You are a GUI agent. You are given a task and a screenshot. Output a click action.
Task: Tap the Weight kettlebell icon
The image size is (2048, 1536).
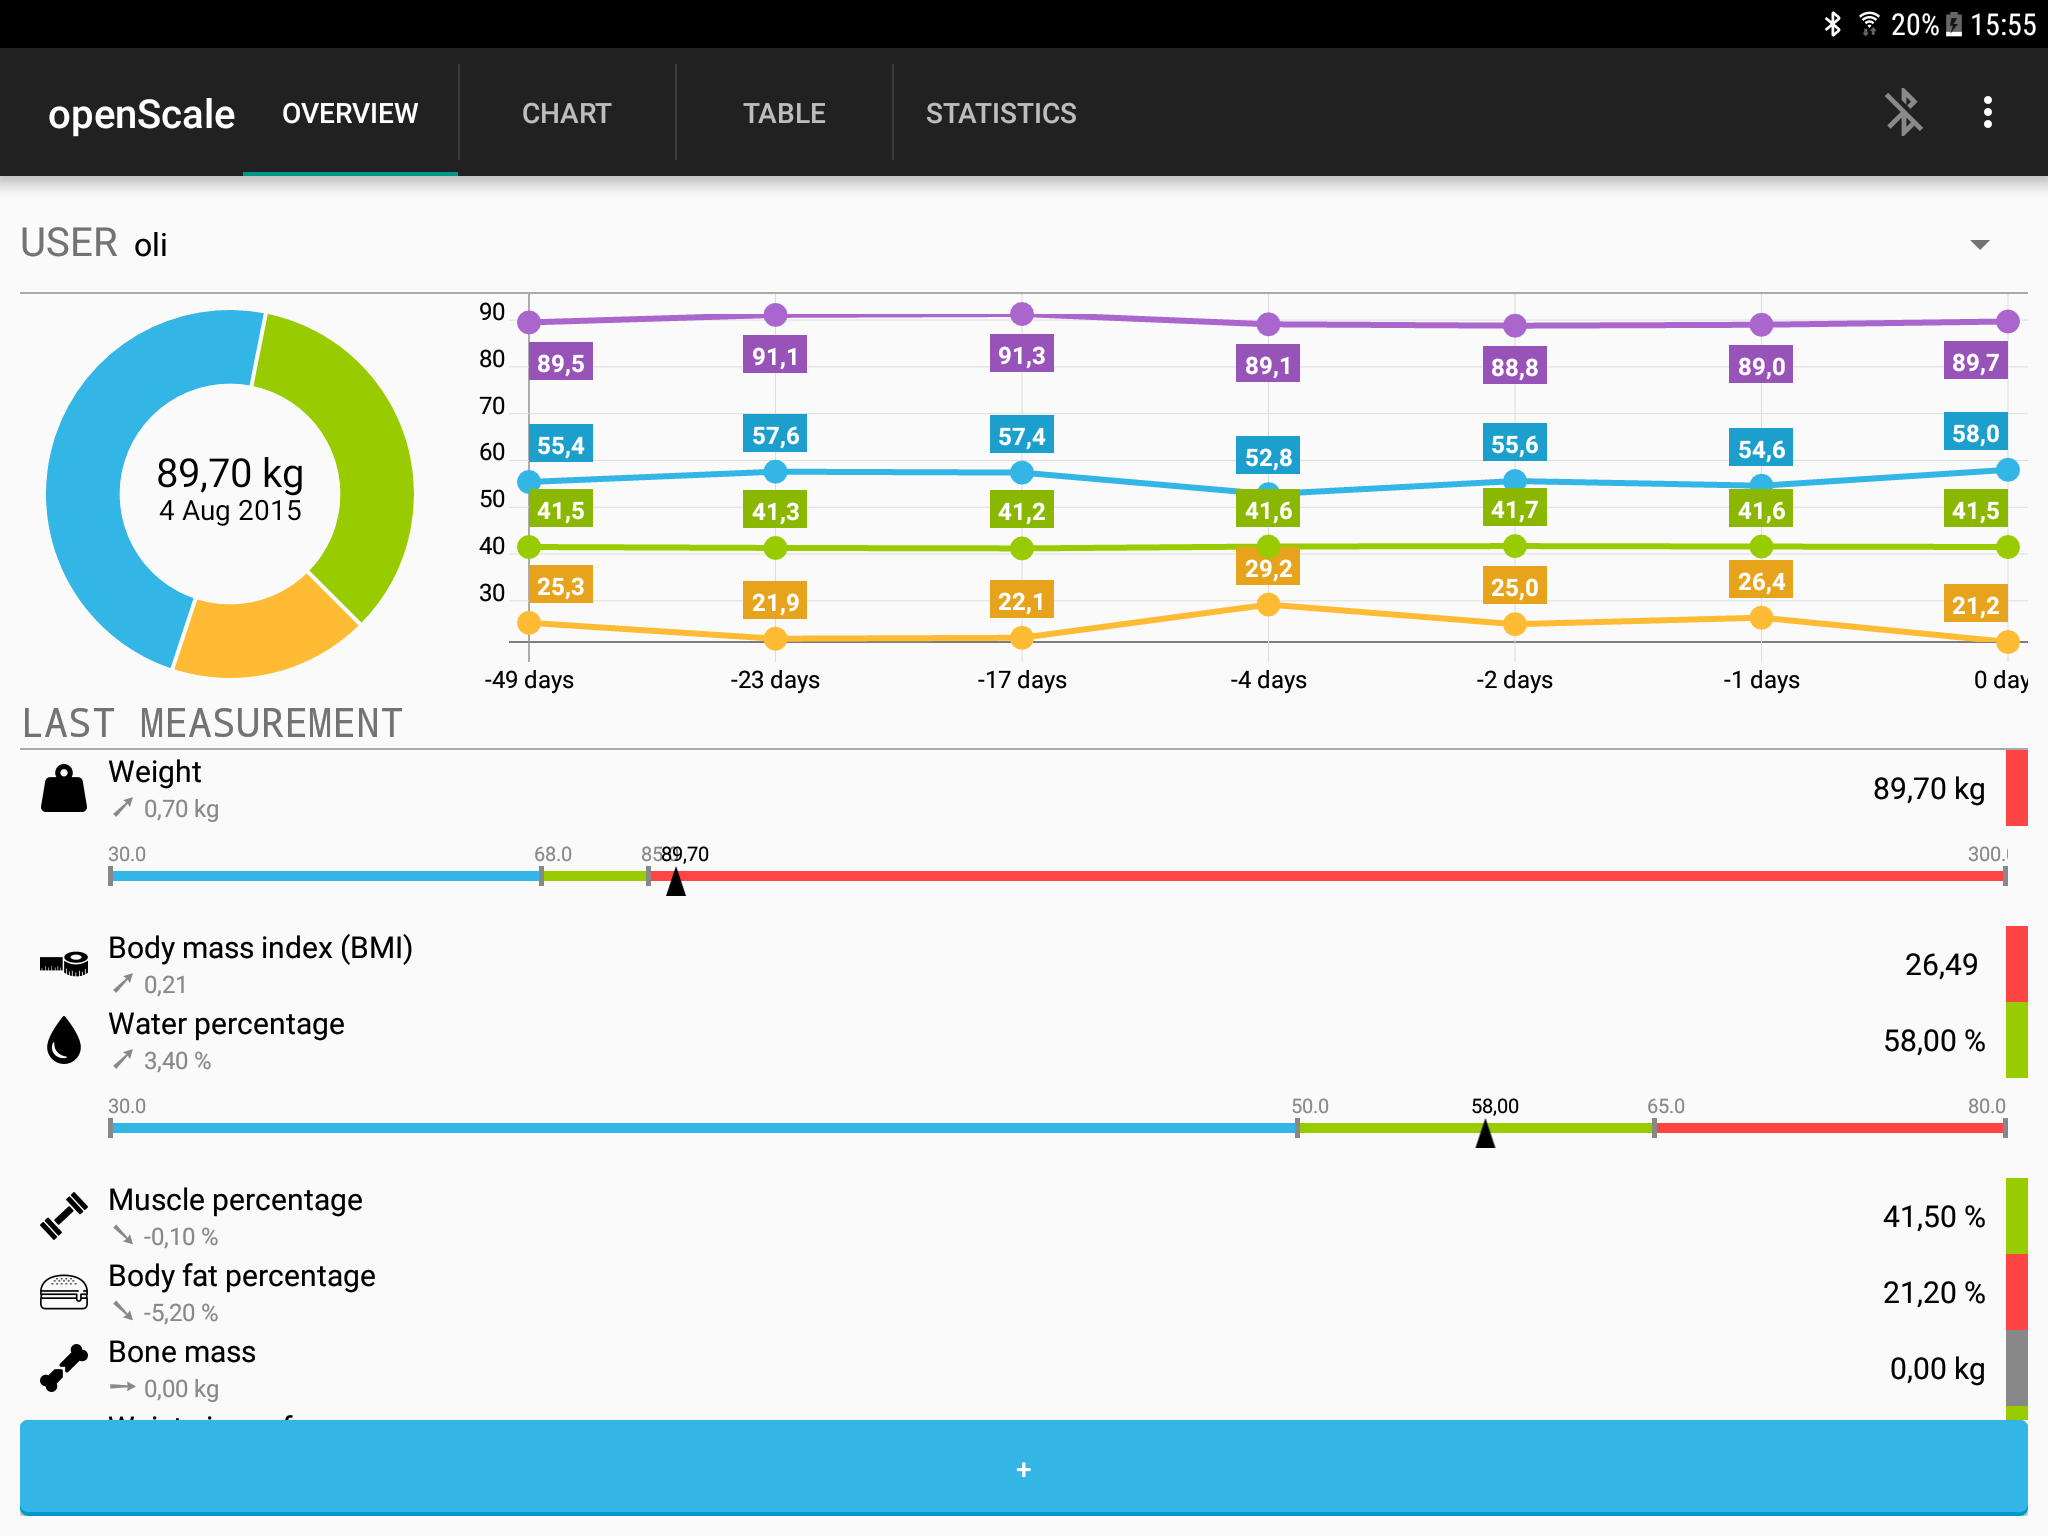pyautogui.click(x=64, y=789)
